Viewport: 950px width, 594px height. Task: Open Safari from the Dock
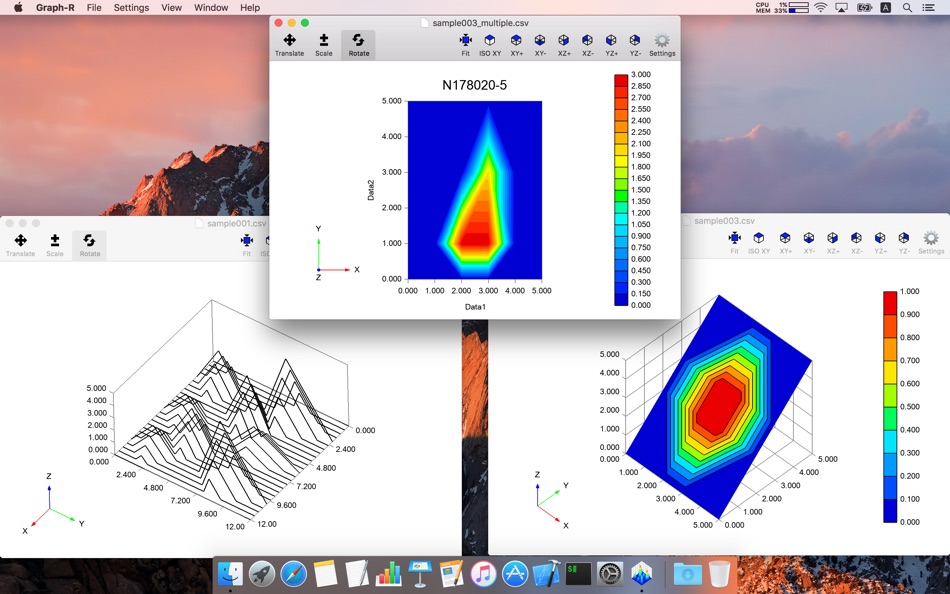coord(293,573)
